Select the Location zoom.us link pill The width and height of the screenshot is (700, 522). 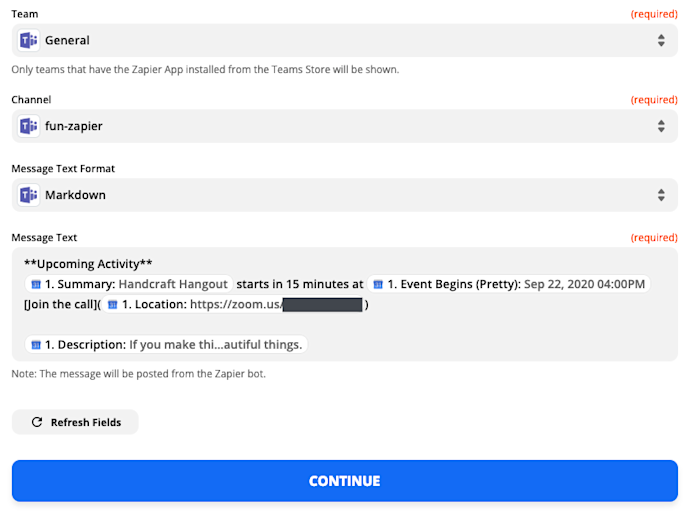[x=233, y=305]
